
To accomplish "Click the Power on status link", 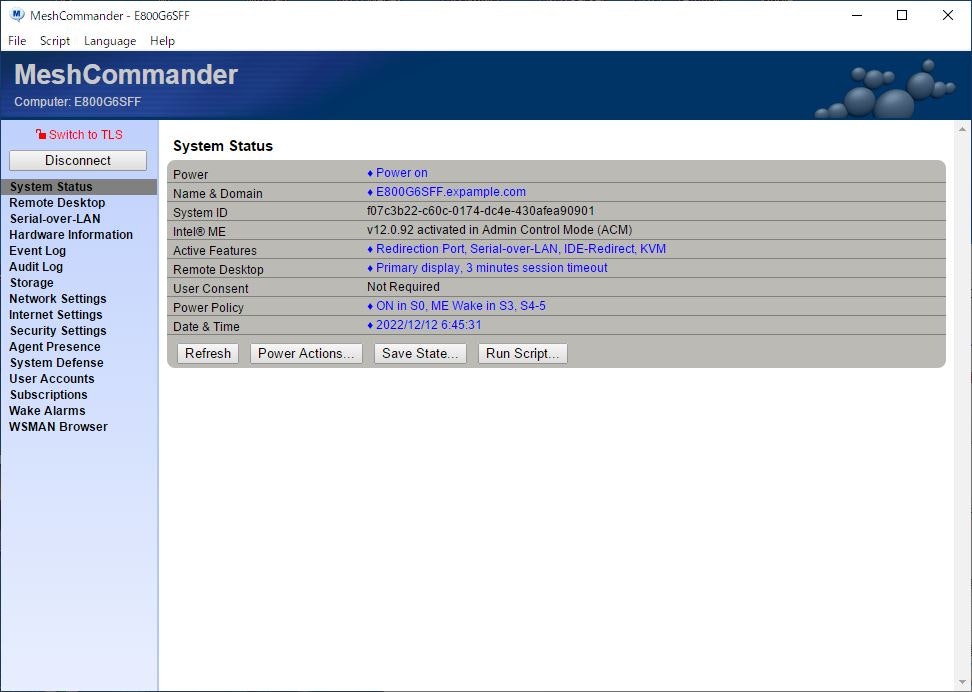I will (x=402, y=173).
